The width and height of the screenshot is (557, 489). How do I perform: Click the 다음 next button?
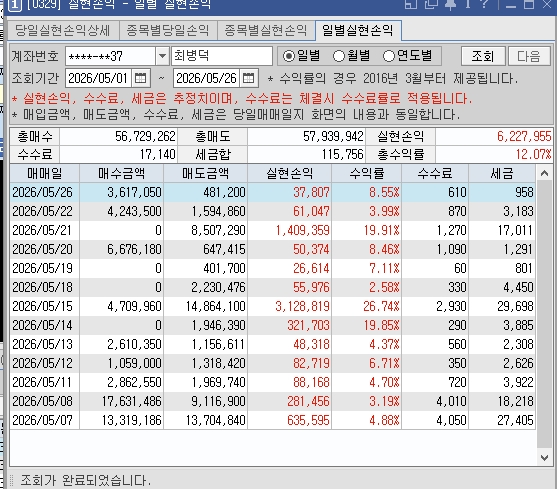point(529,56)
